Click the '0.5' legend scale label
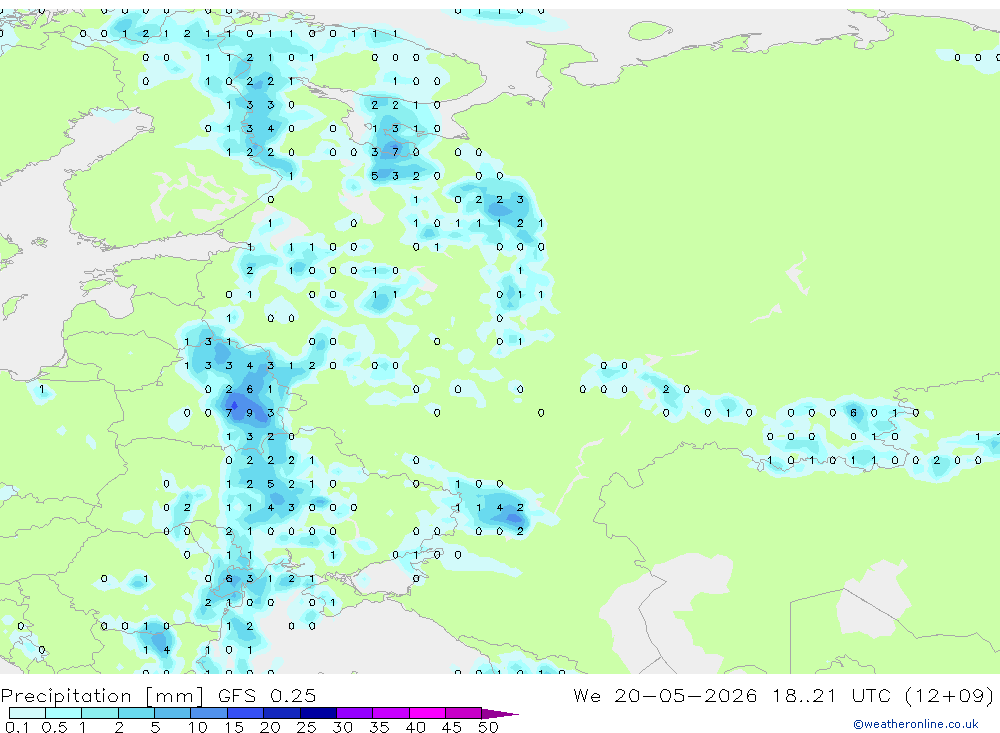This screenshot has width=1000, height=733. point(54,727)
